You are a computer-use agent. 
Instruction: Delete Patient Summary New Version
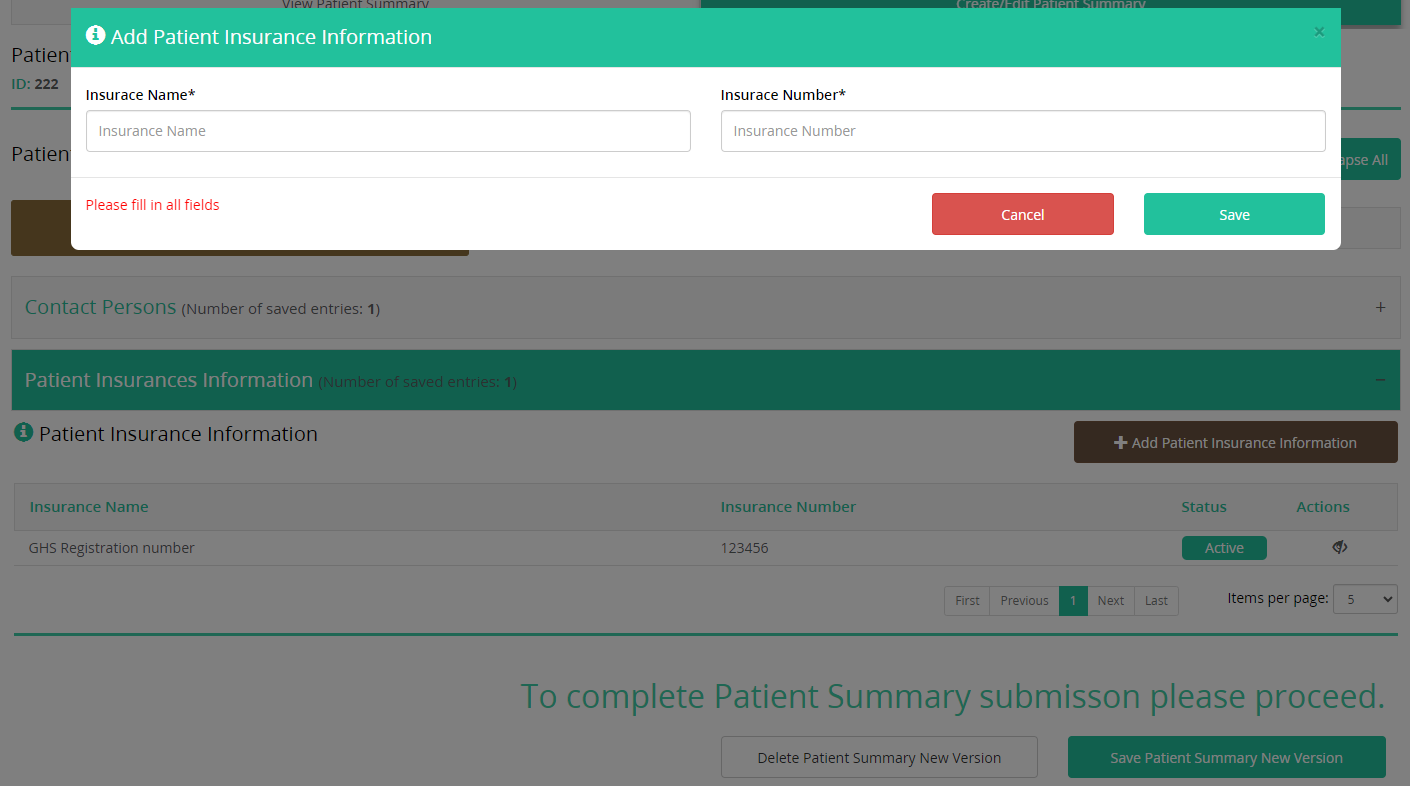pyautogui.click(x=879, y=757)
